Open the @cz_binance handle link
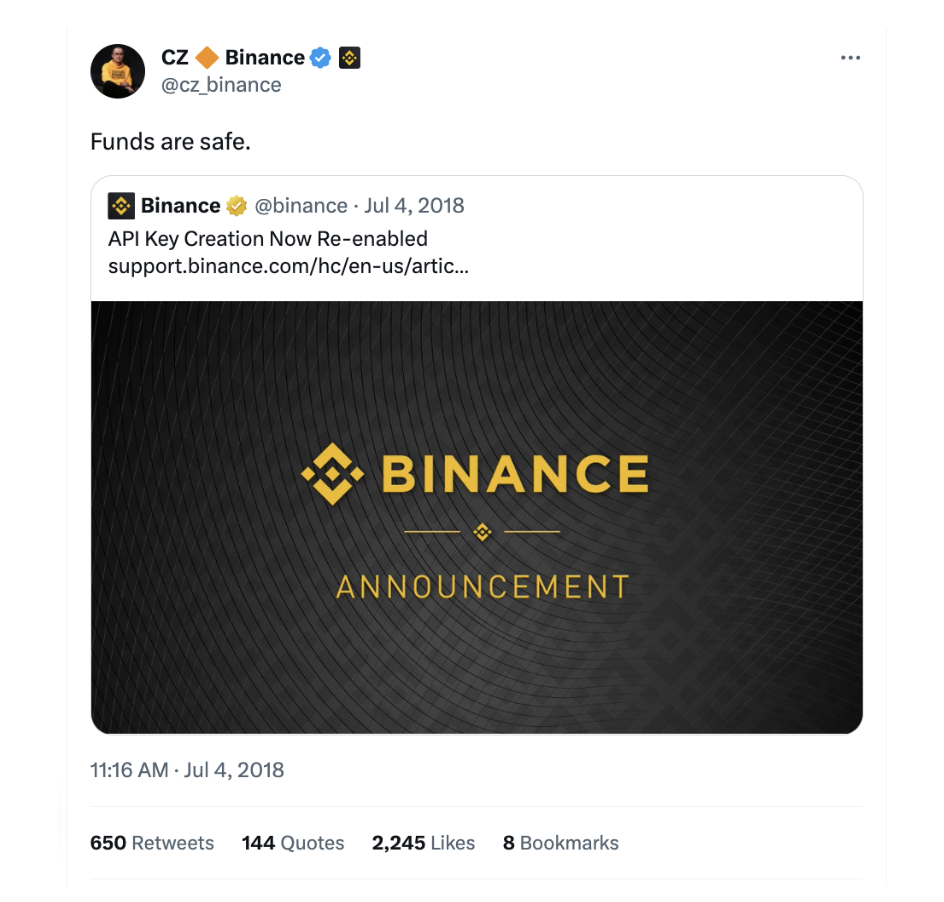Image resolution: width=944 pixels, height=902 pixels. pyautogui.click(x=221, y=85)
